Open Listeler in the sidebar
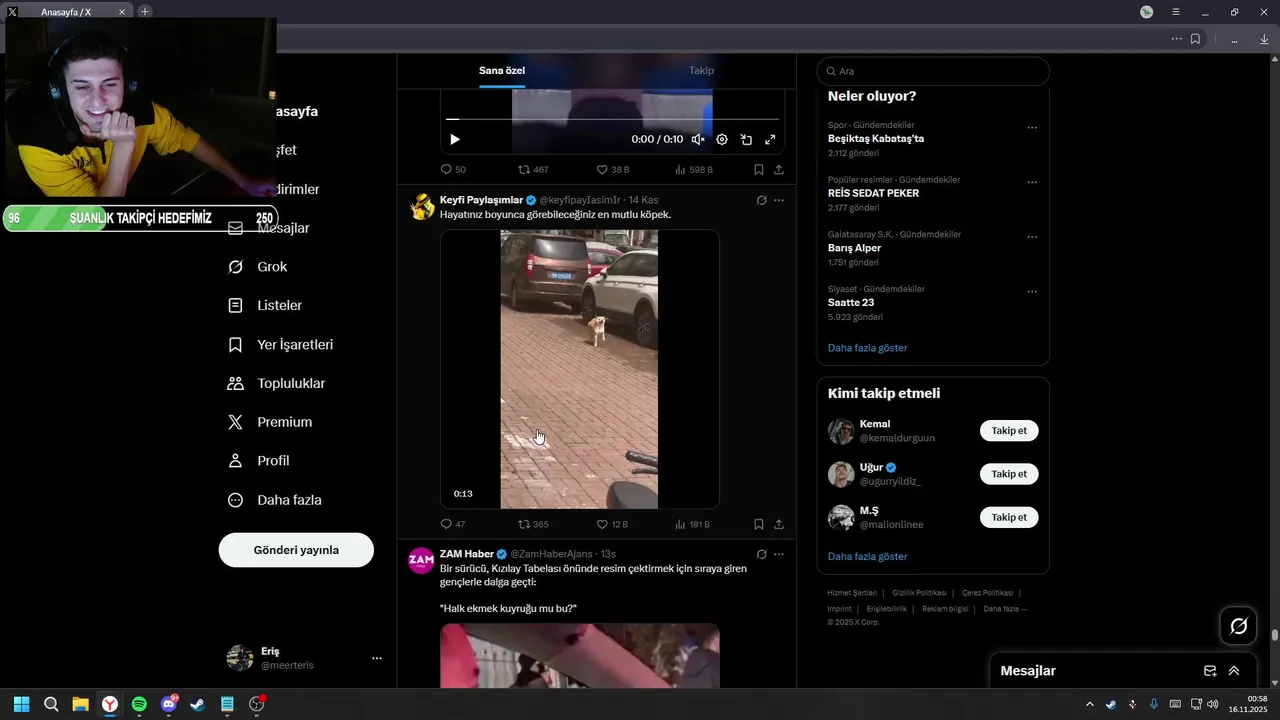1280x720 pixels. point(265,305)
